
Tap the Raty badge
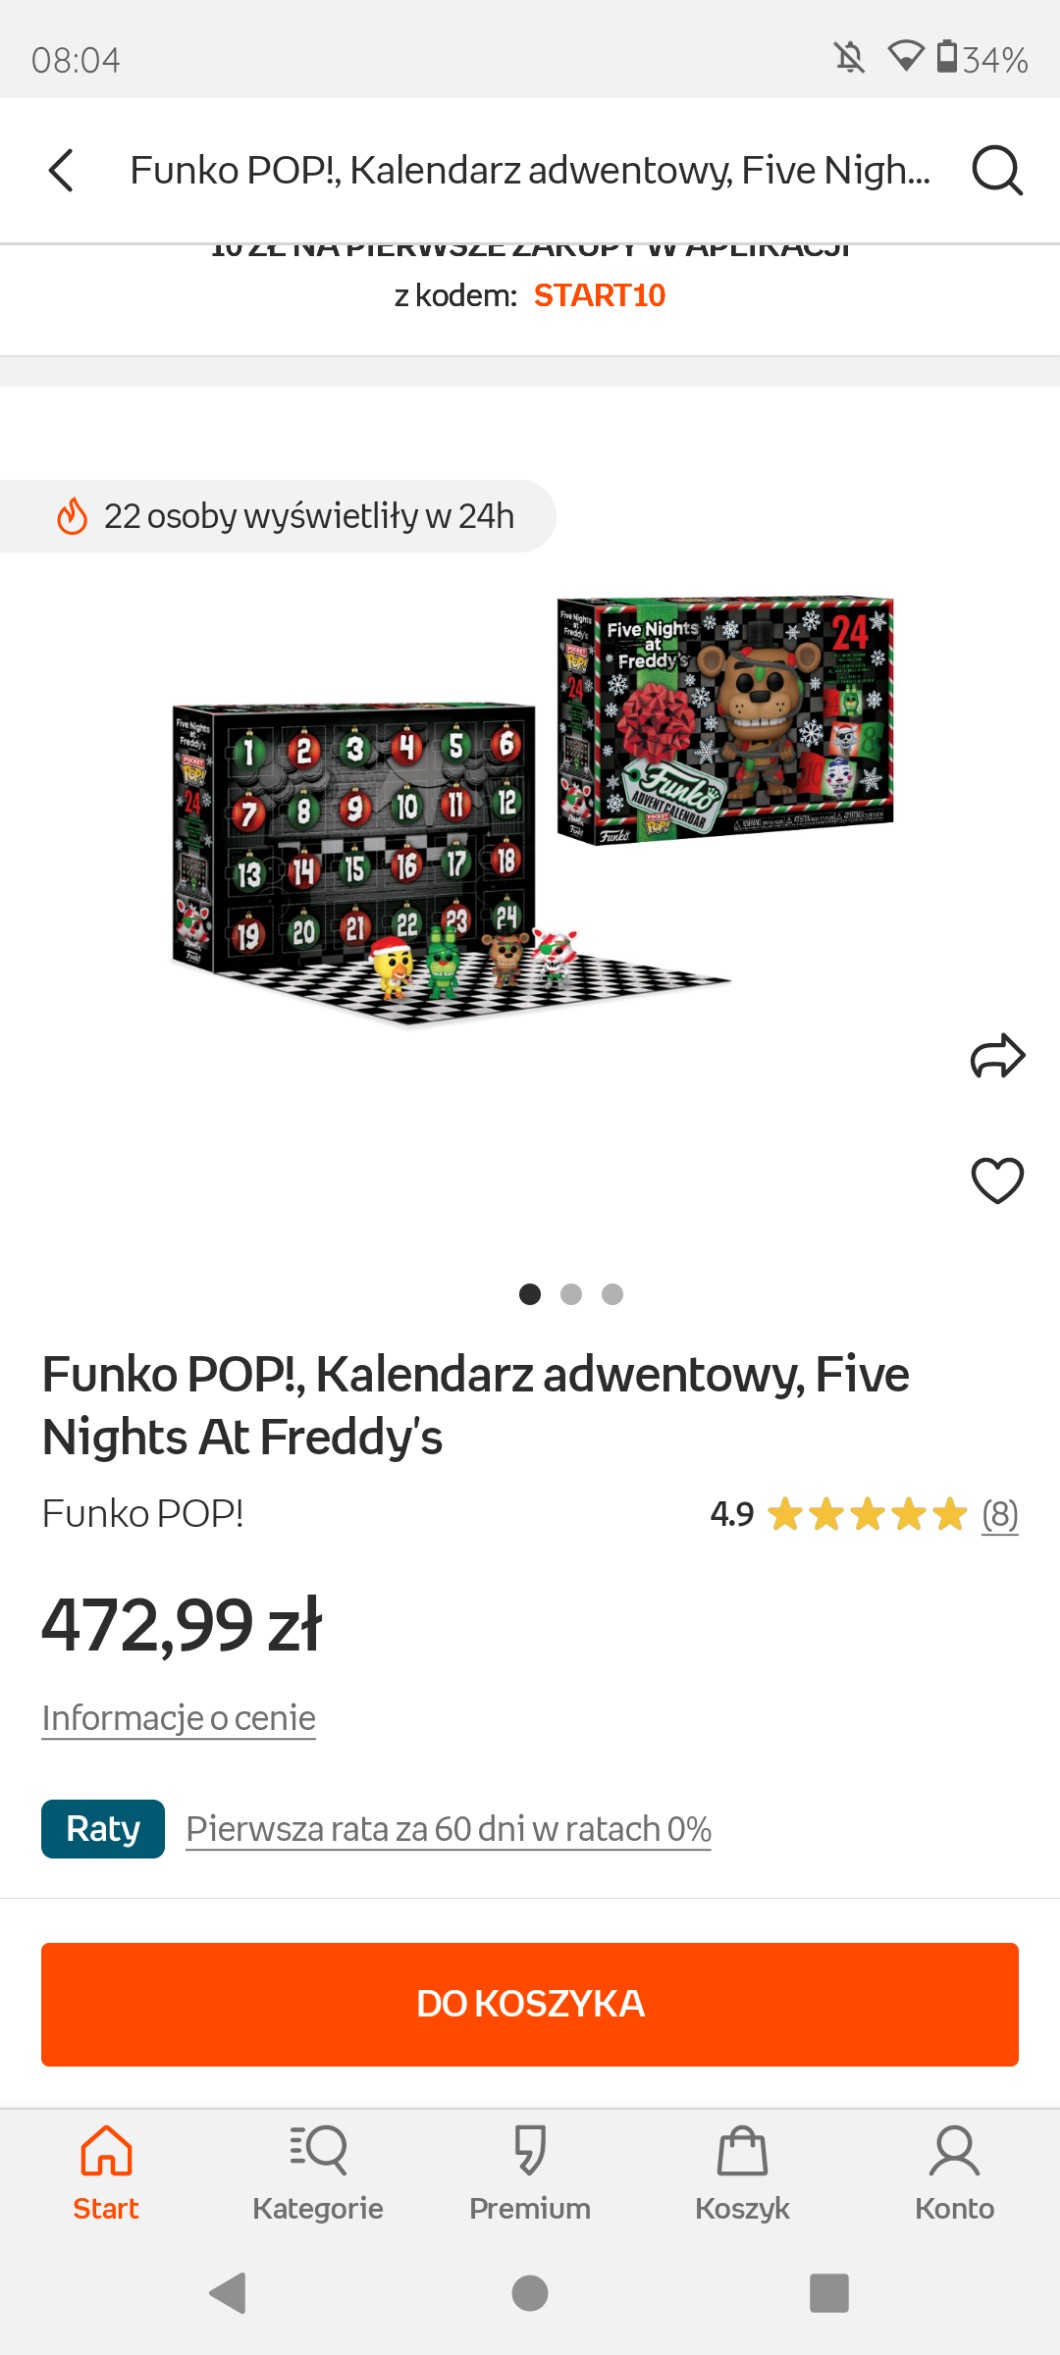[103, 1829]
